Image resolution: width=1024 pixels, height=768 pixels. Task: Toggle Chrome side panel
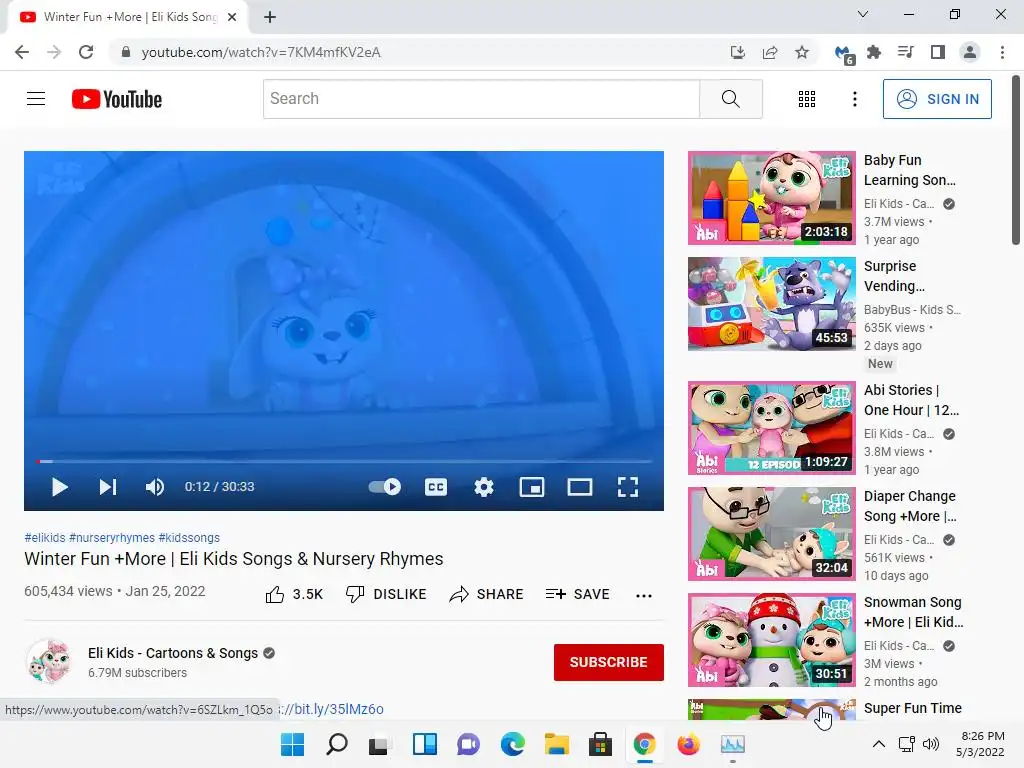[938, 52]
